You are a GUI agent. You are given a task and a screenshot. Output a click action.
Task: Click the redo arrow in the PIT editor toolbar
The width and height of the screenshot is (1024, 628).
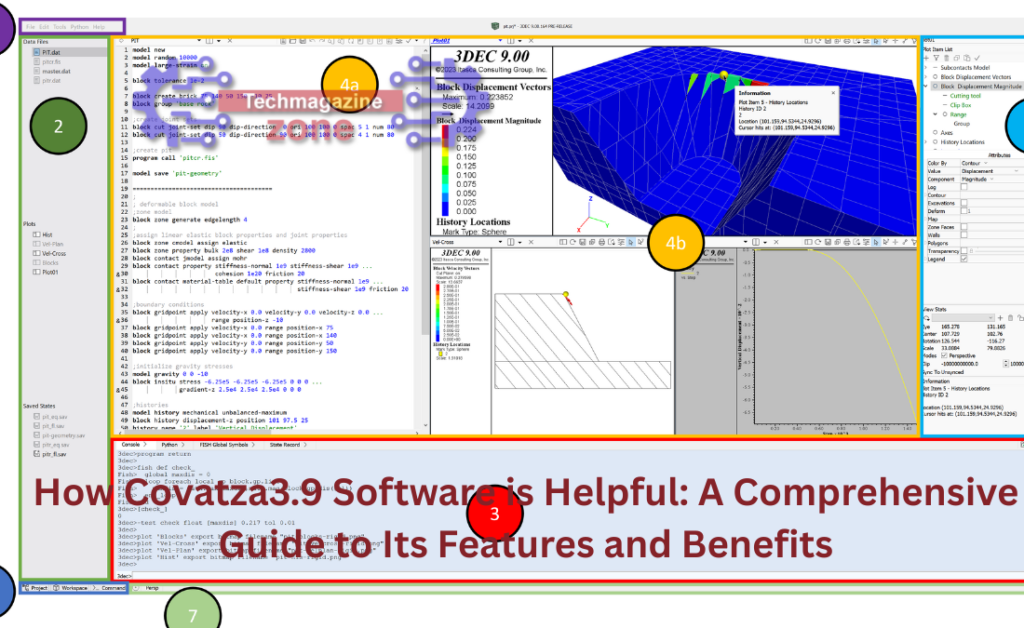pos(321,40)
